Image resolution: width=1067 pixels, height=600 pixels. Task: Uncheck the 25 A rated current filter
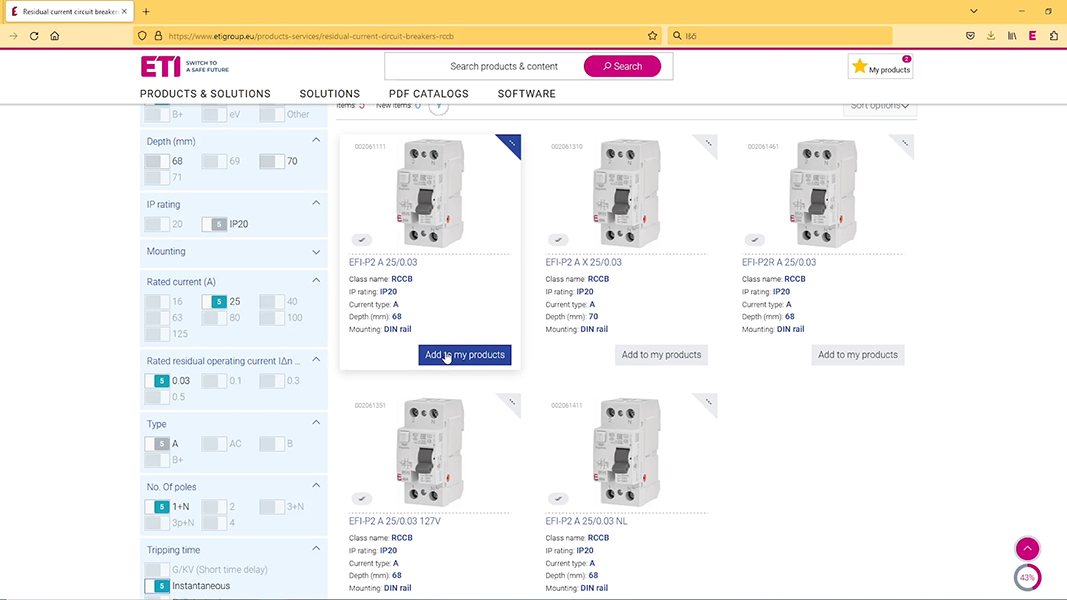pyautogui.click(x=214, y=301)
